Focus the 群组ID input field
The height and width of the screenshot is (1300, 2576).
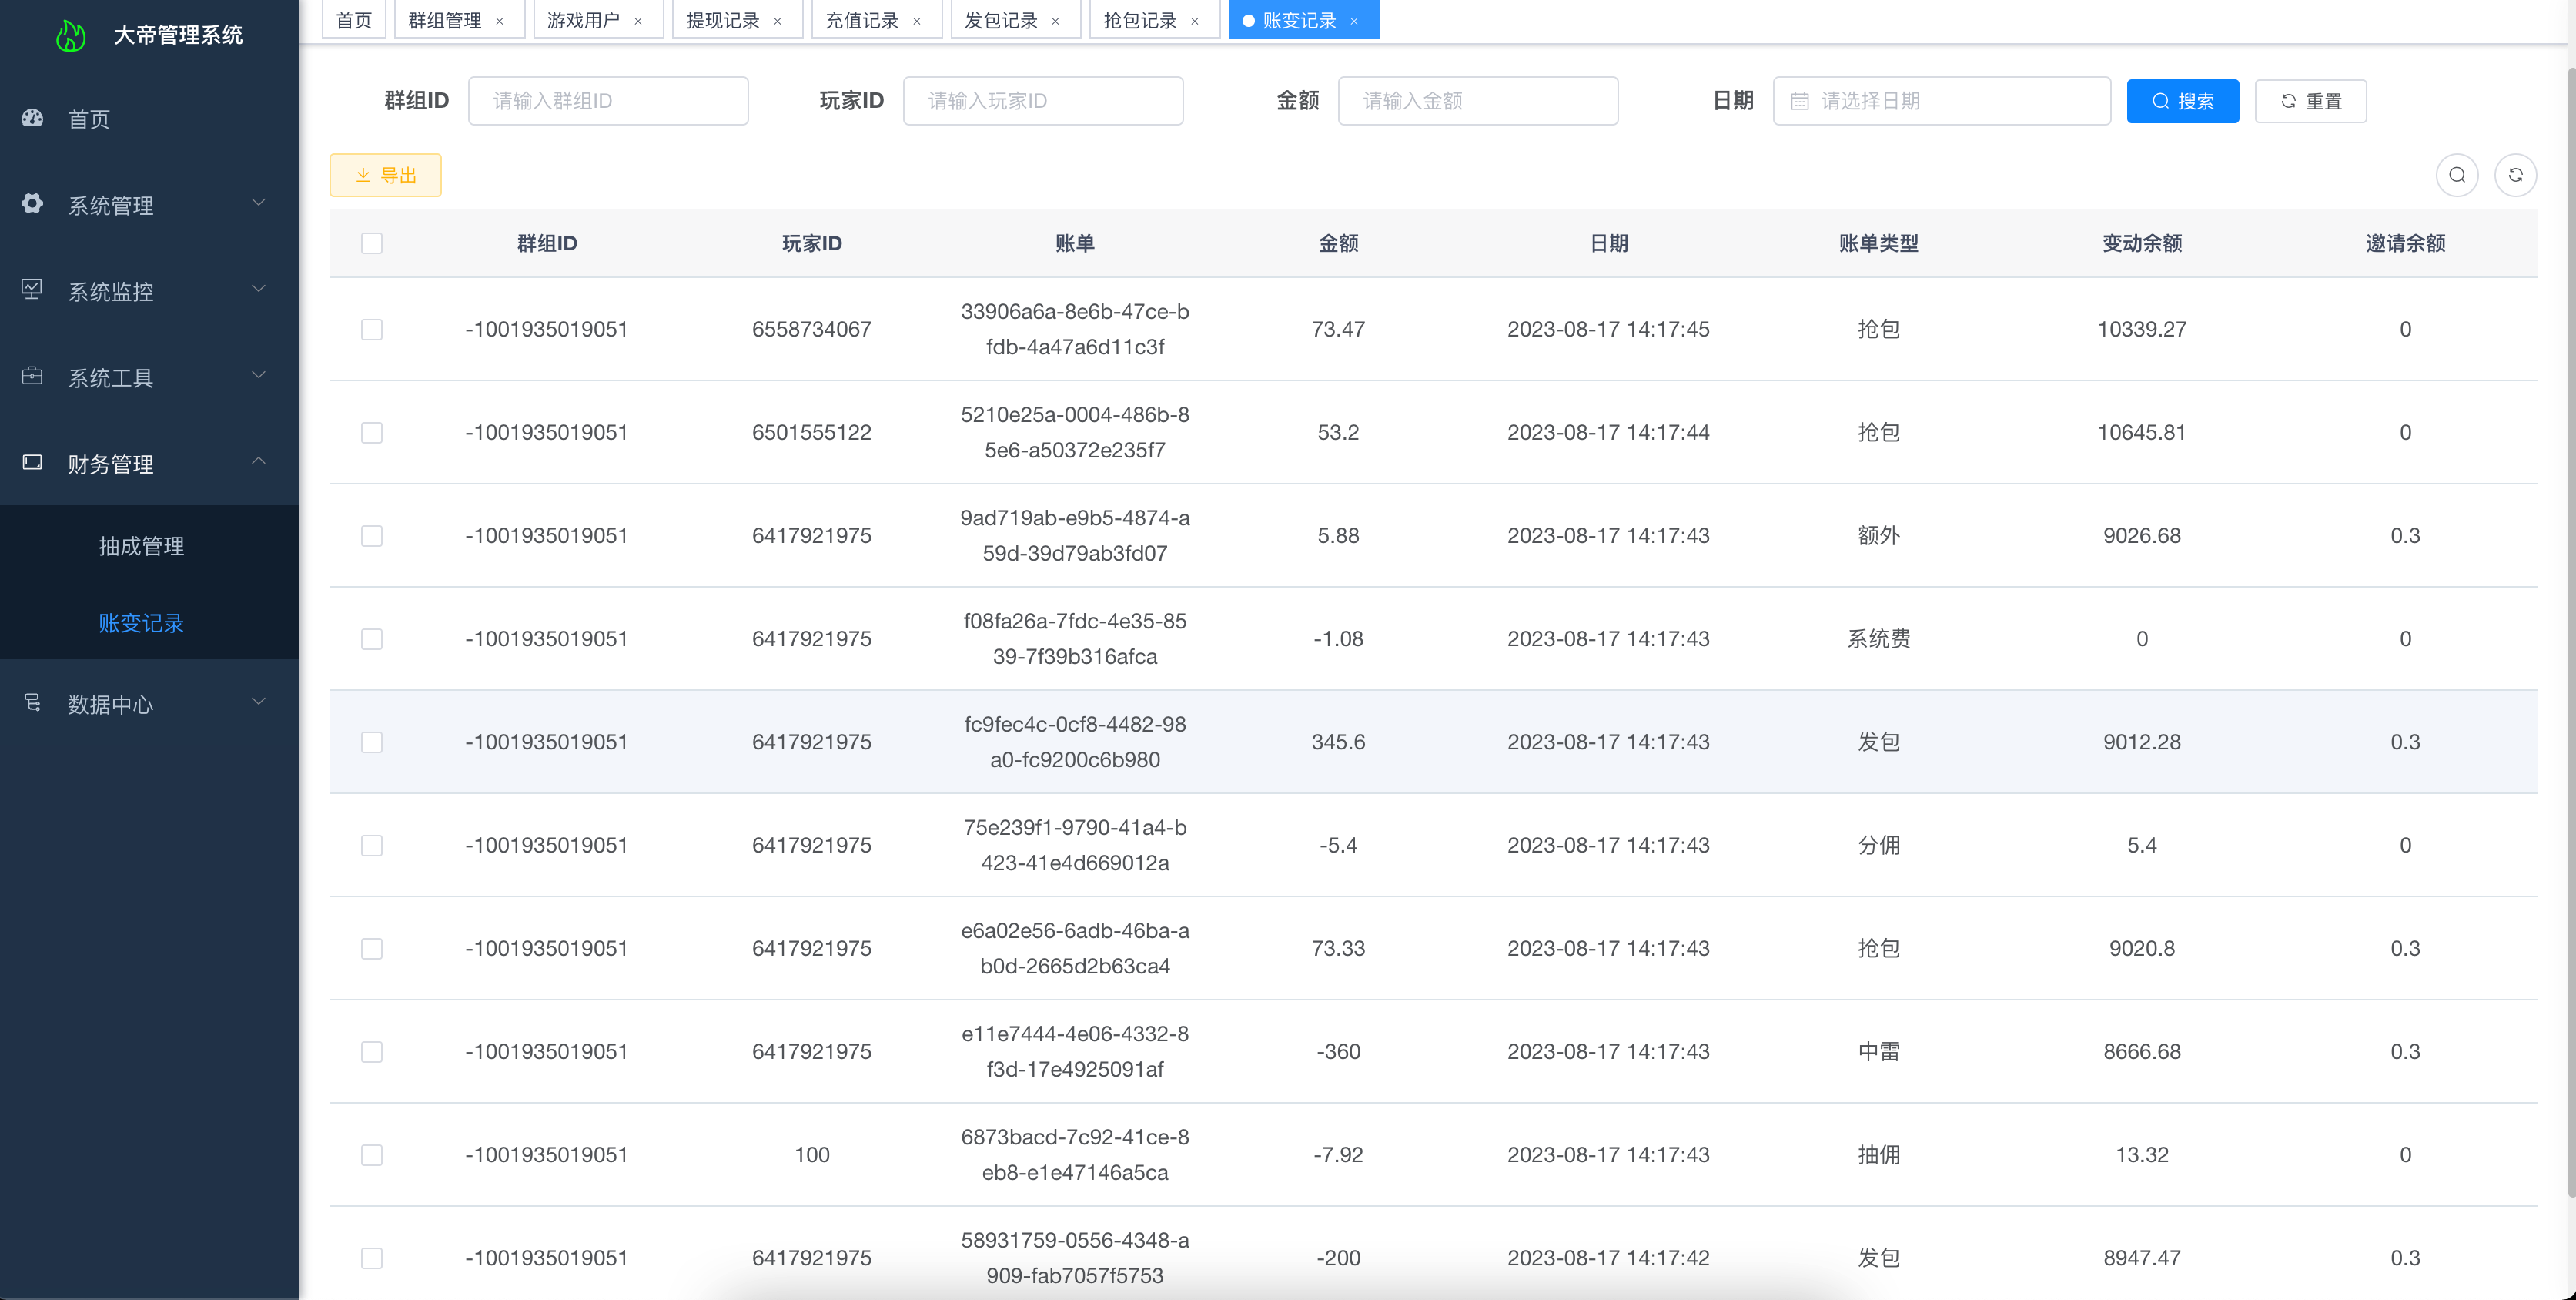coord(608,101)
